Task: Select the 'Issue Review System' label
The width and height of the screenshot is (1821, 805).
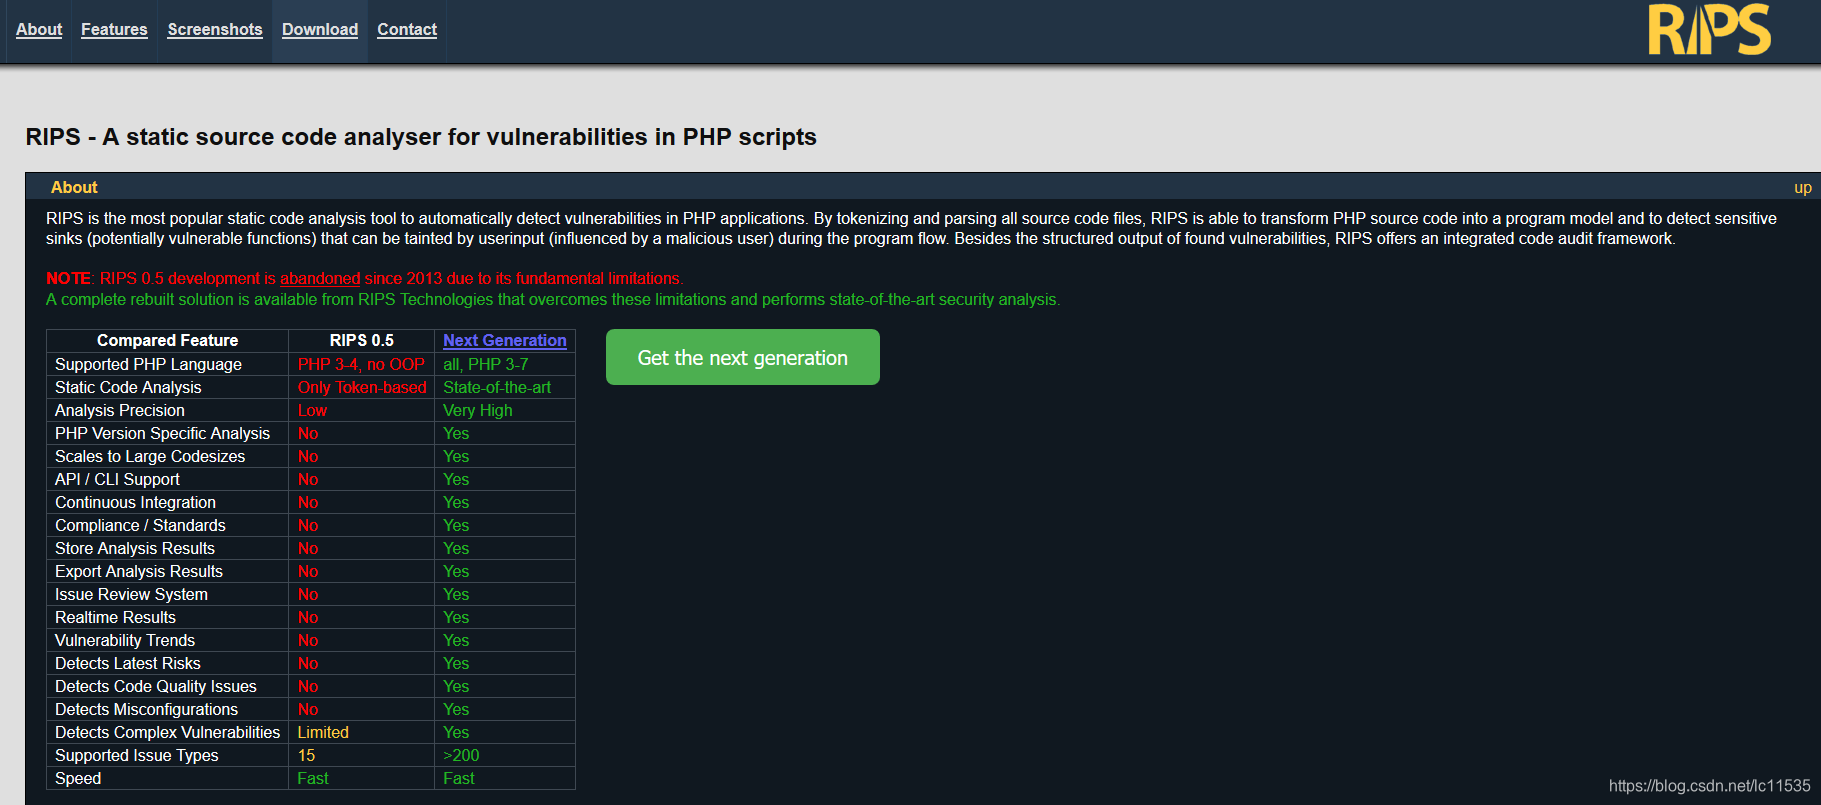Action: coord(131,595)
